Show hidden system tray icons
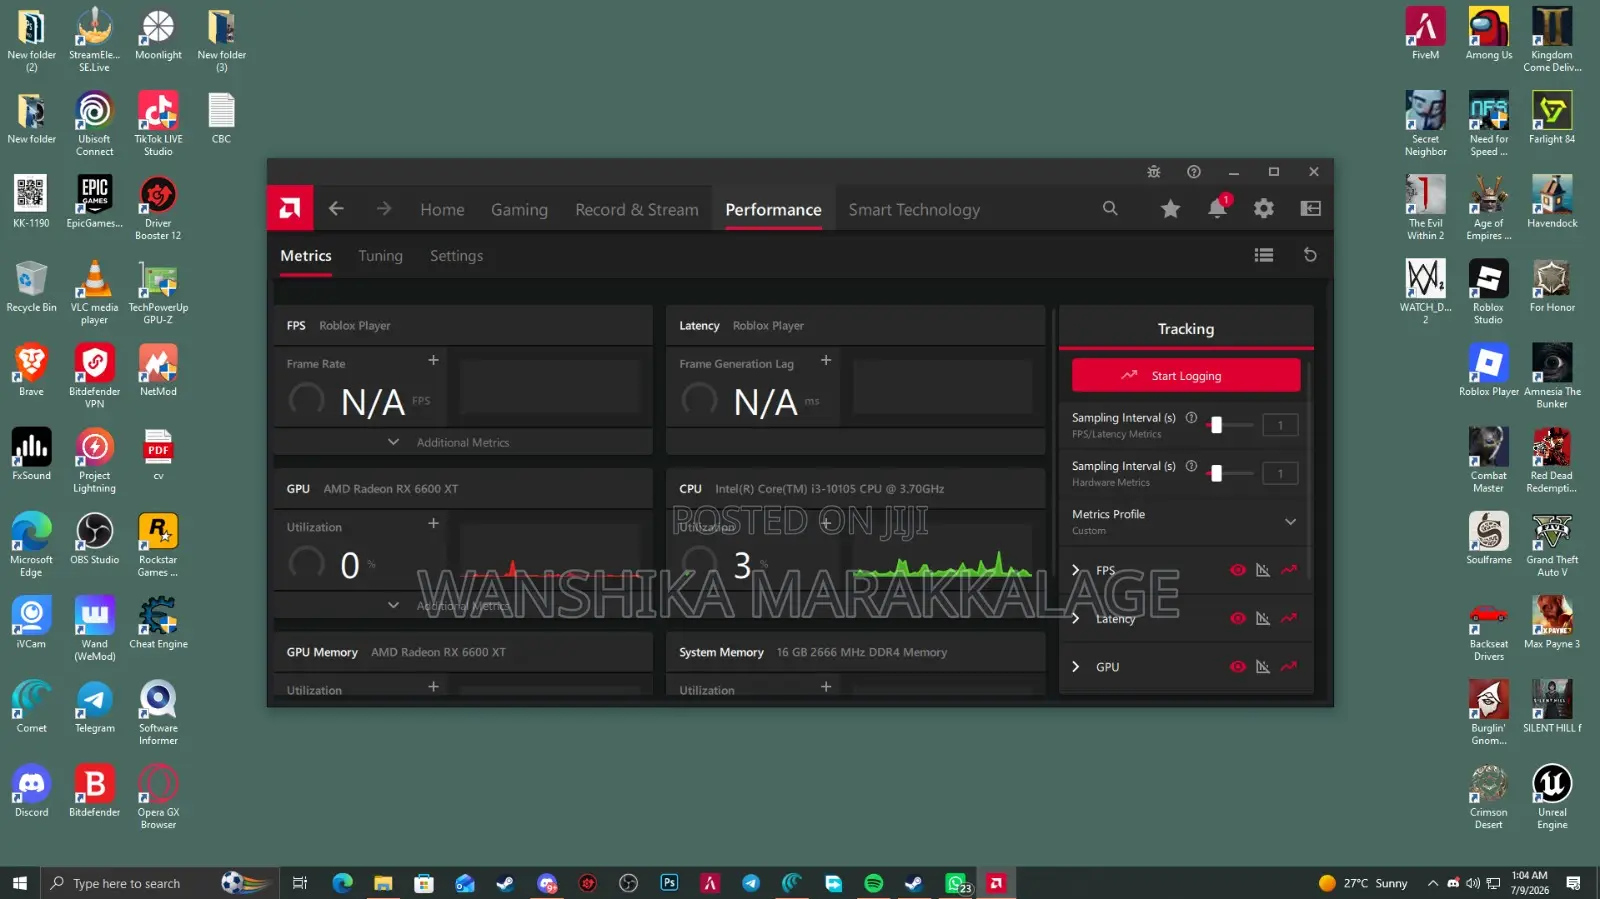This screenshot has height=899, width=1600. click(1433, 883)
